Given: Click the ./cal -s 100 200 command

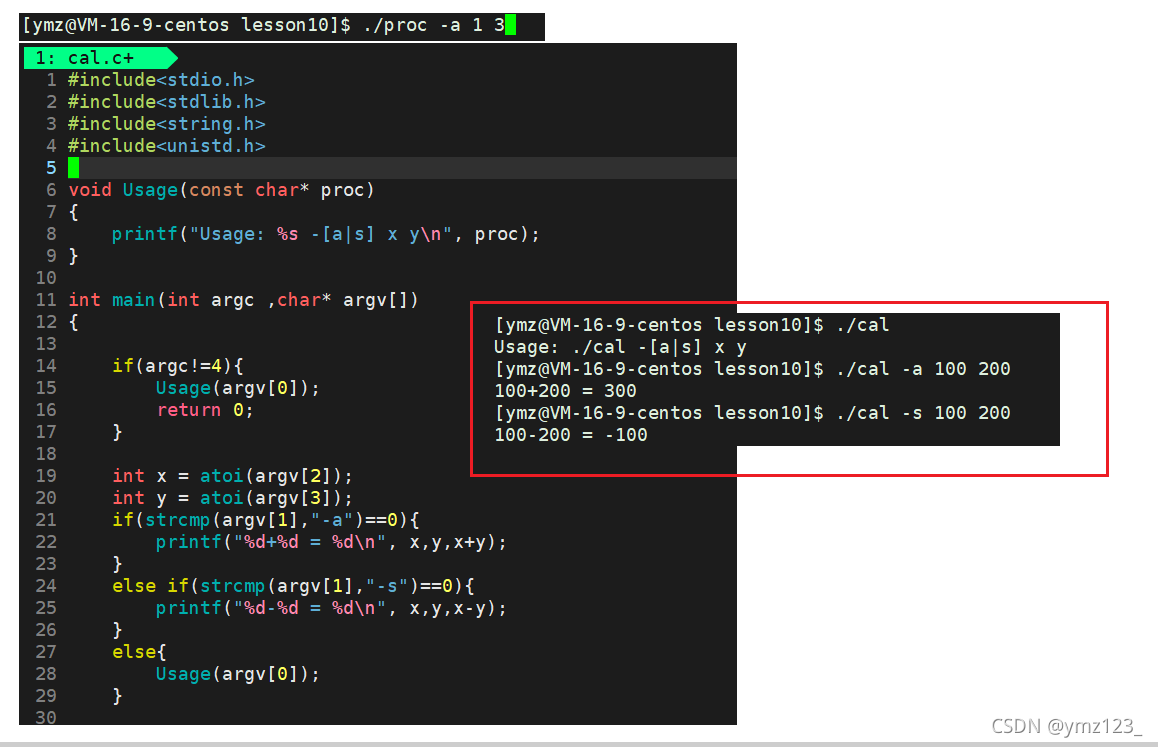Looking at the screenshot, I should click(923, 413).
